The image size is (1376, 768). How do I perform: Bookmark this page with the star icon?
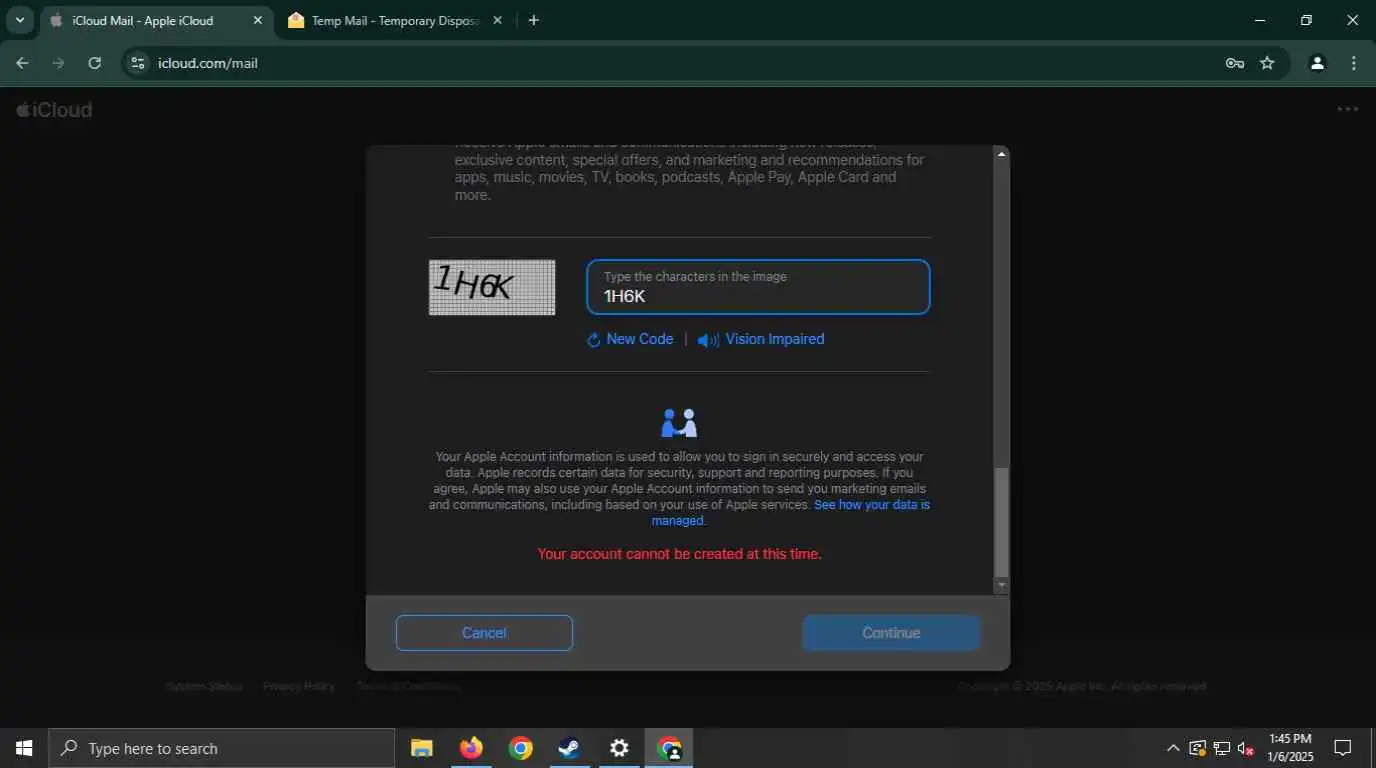click(1268, 63)
